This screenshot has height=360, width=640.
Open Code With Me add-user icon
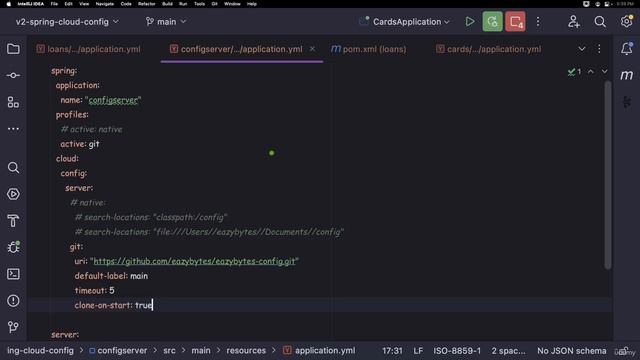(x=573, y=22)
